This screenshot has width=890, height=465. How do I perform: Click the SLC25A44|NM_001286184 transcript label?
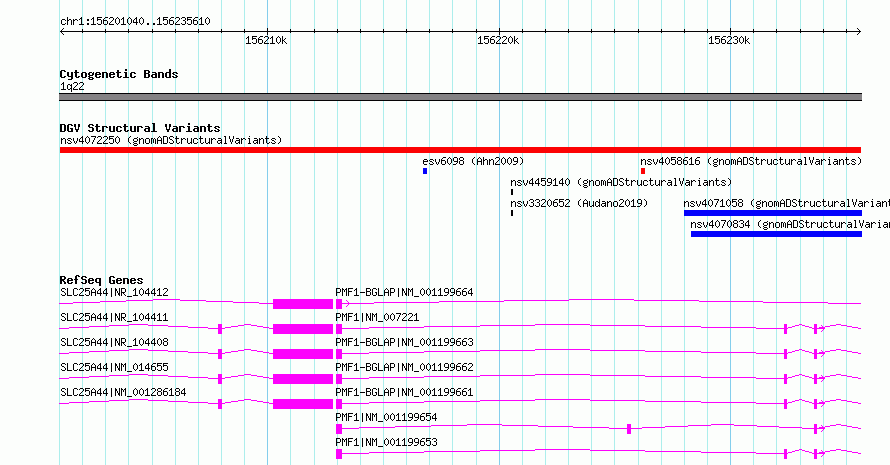[x=123, y=392]
